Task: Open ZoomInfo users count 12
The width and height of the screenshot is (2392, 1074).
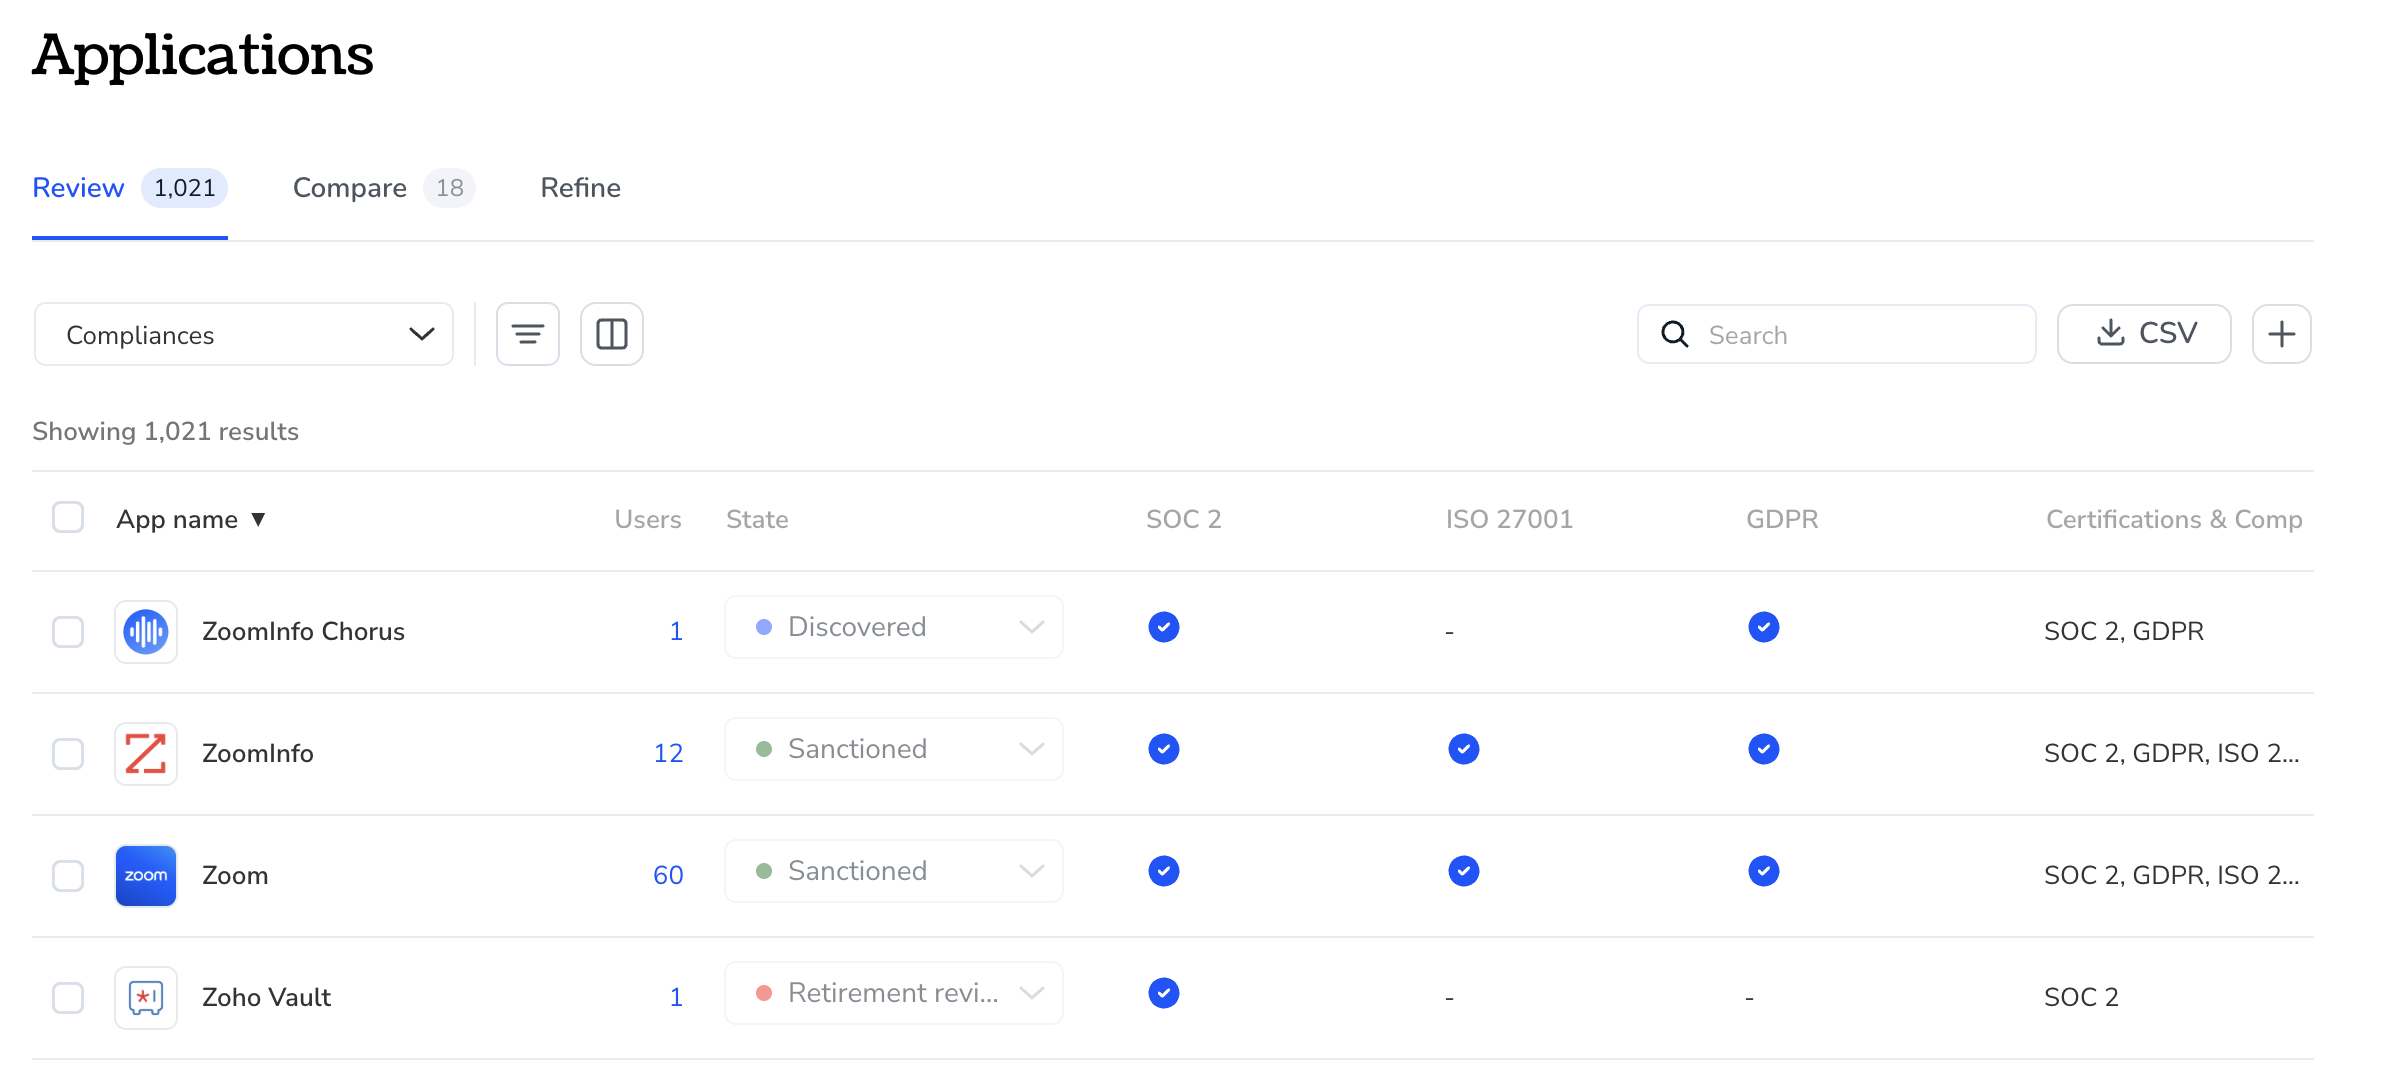Action: (x=668, y=754)
